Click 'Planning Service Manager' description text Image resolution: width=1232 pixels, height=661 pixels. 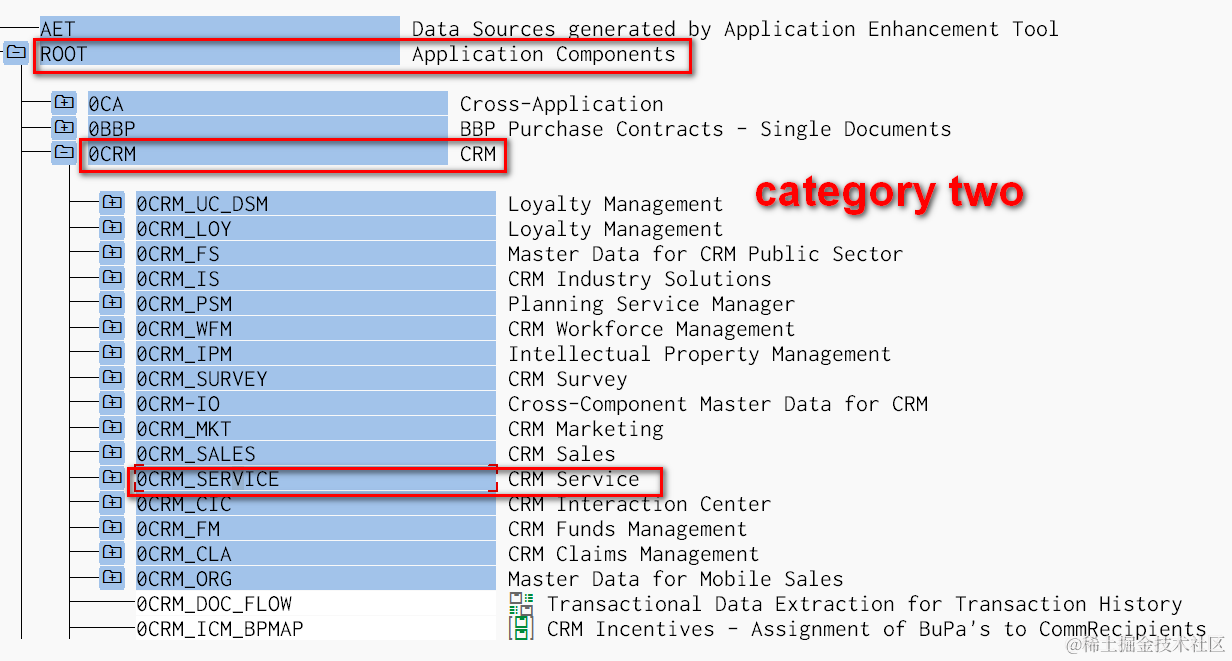point(651,304)
